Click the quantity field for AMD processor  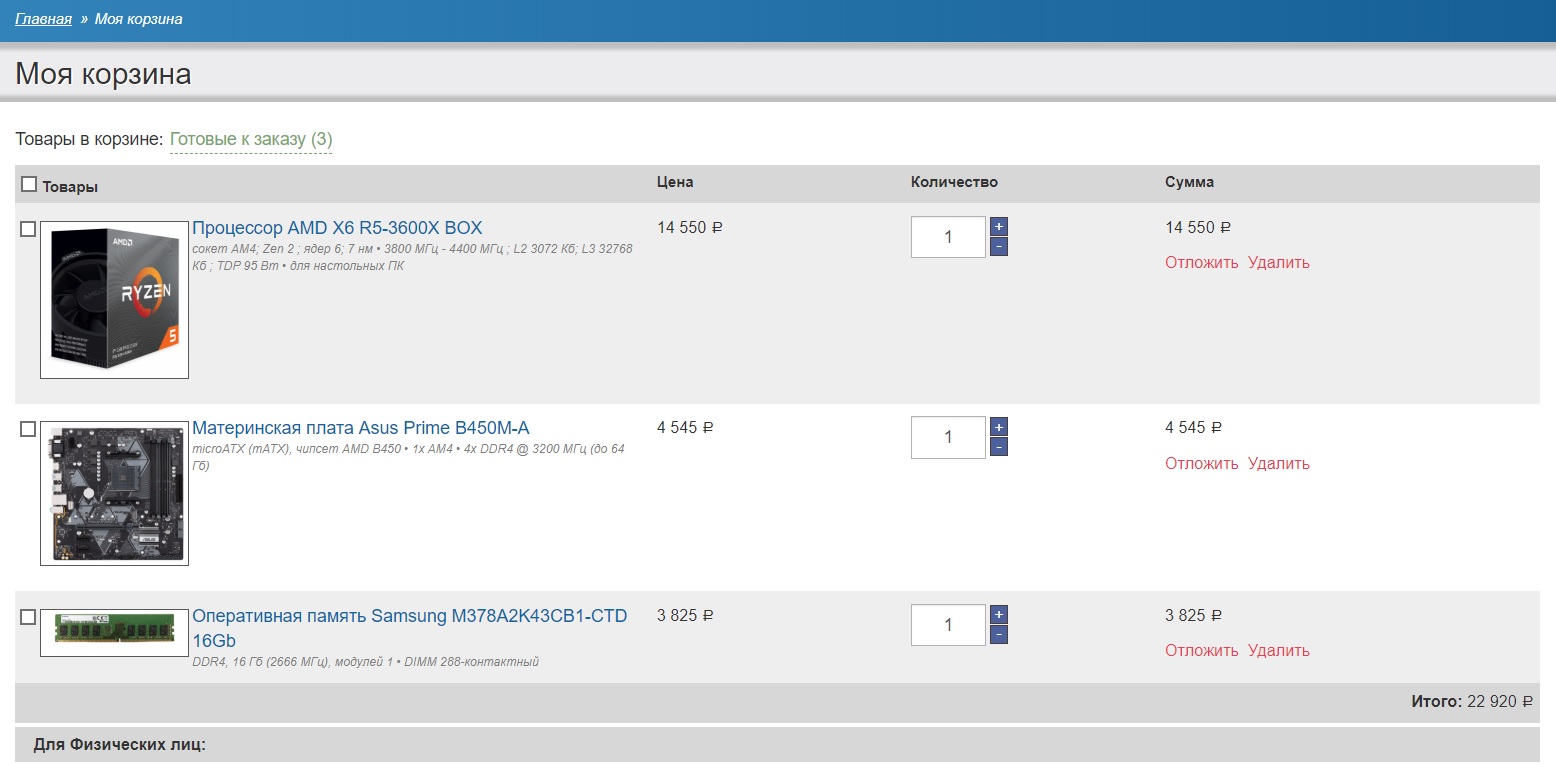[948, 237]
